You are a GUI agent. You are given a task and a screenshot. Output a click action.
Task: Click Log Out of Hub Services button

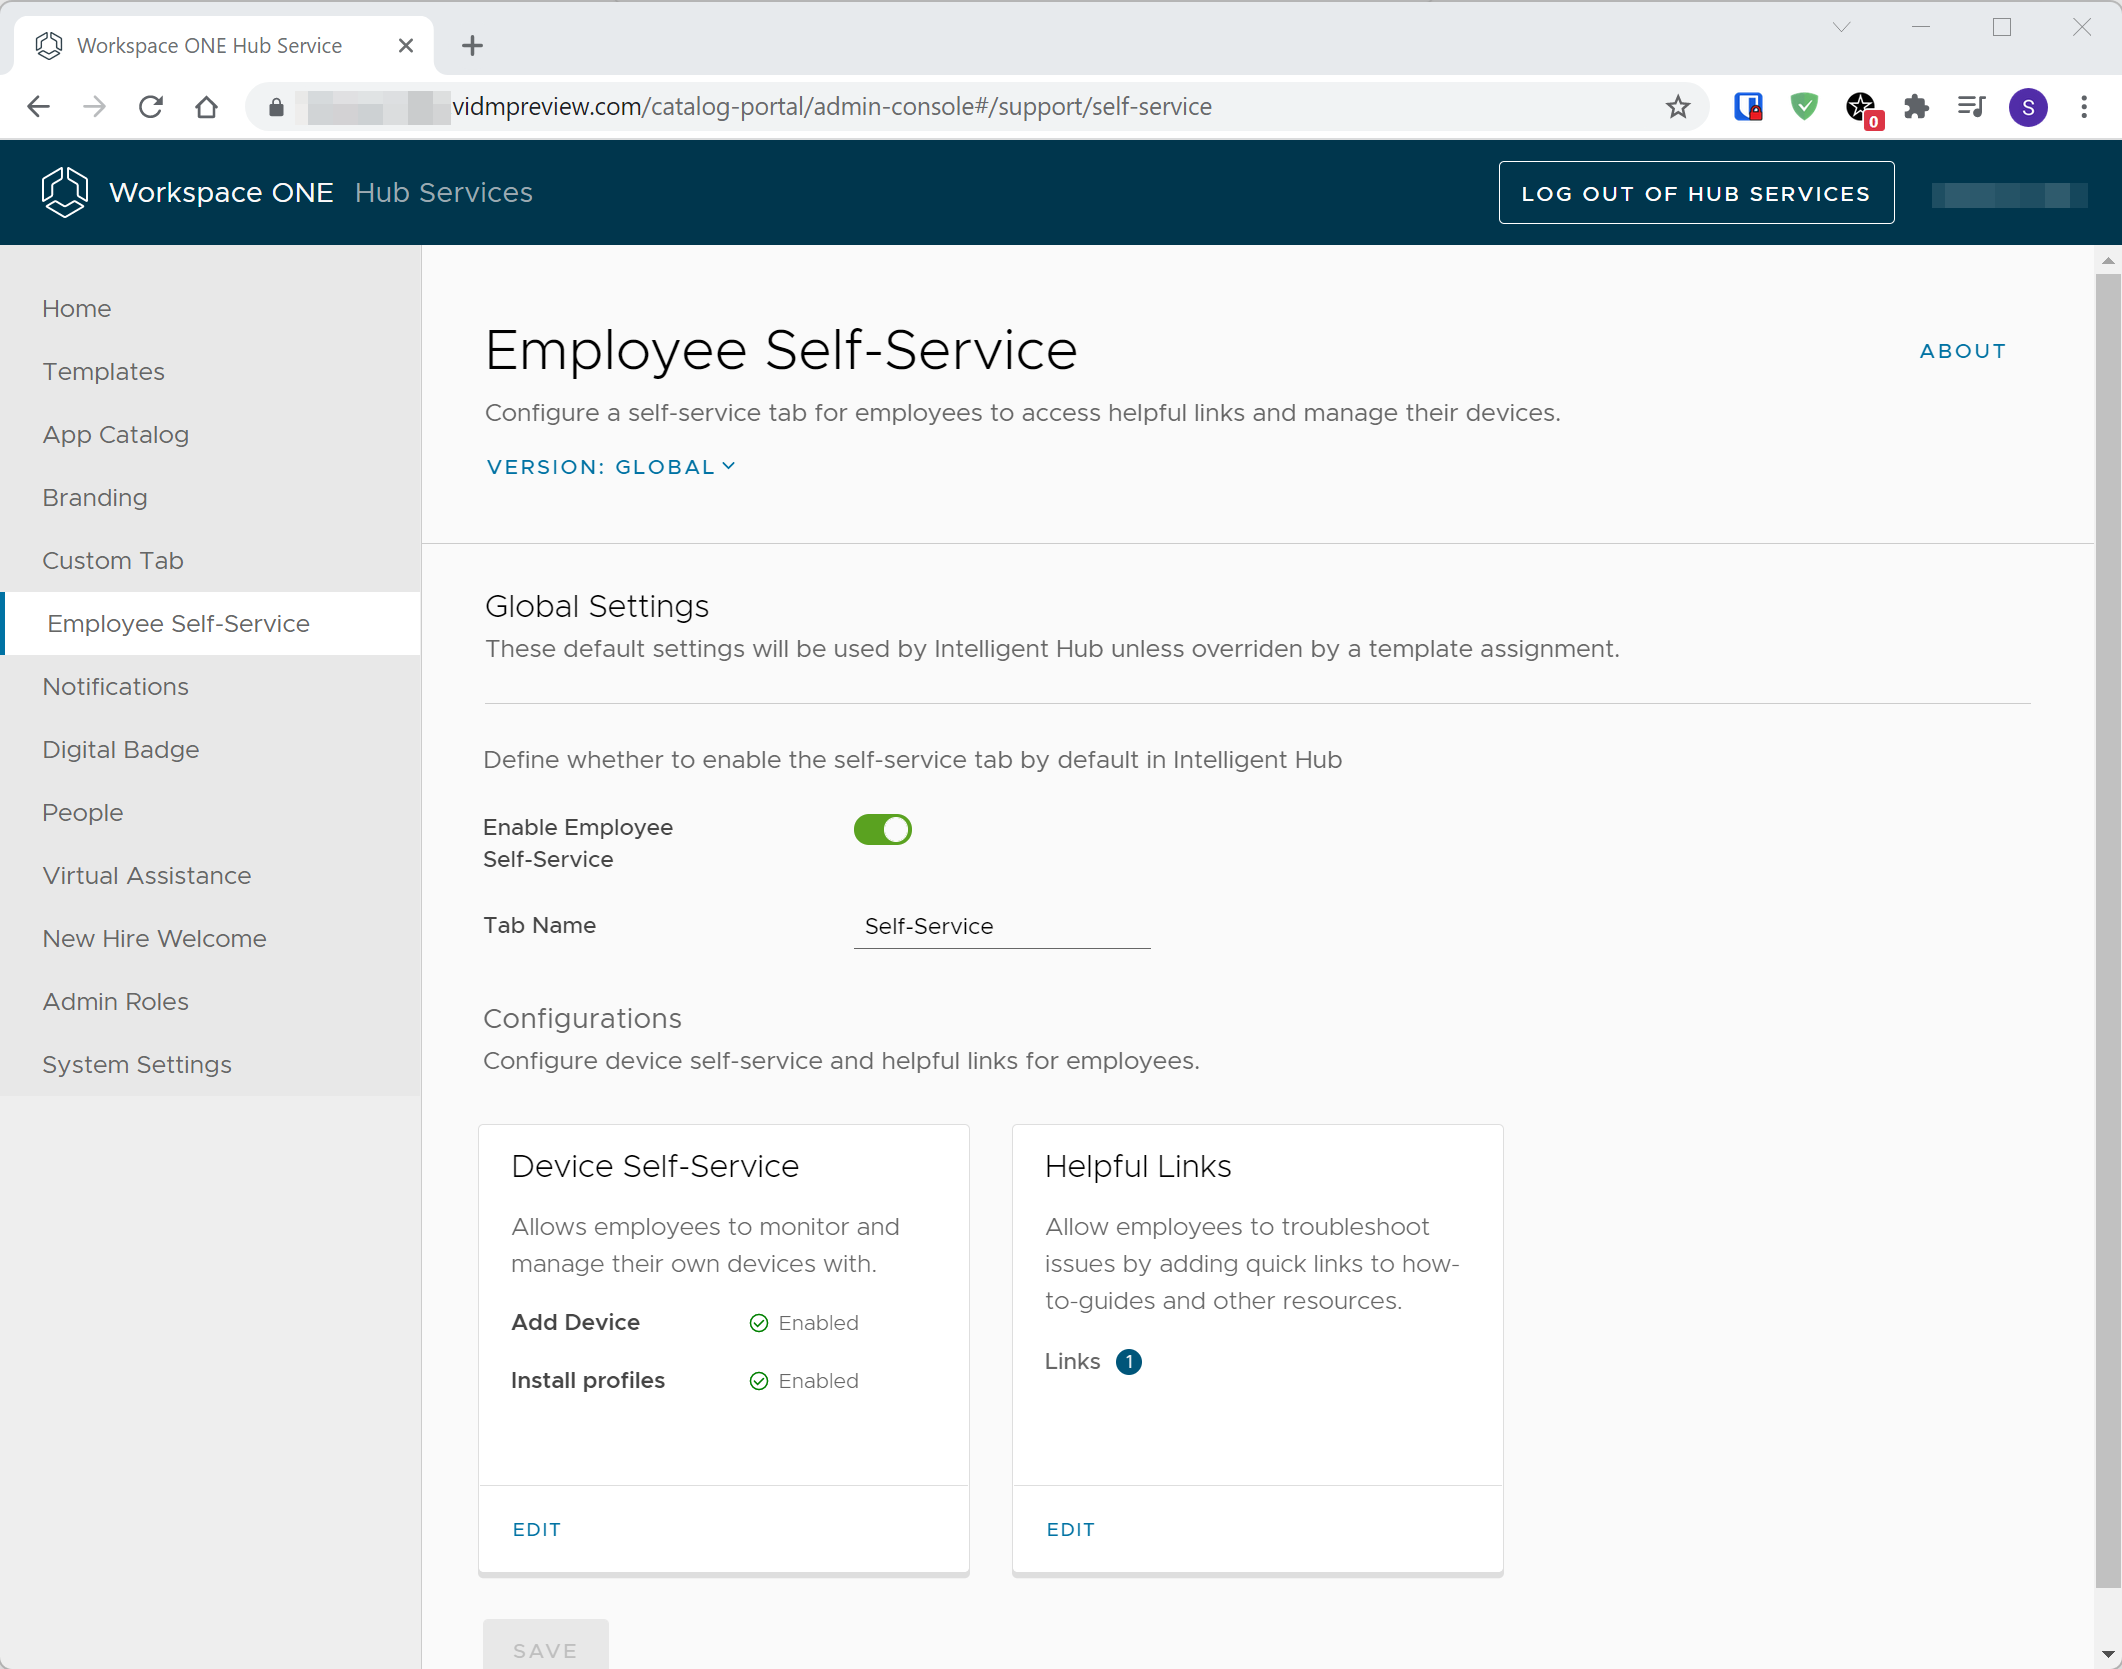pyautogui.click(x=1696, y=193)
